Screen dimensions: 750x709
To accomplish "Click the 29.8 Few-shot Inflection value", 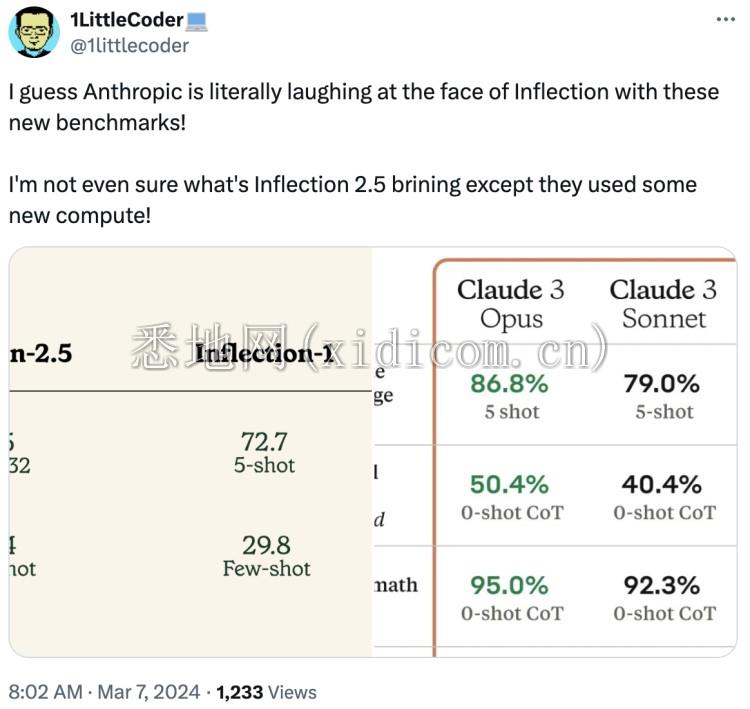I will (x=266, y=545).
